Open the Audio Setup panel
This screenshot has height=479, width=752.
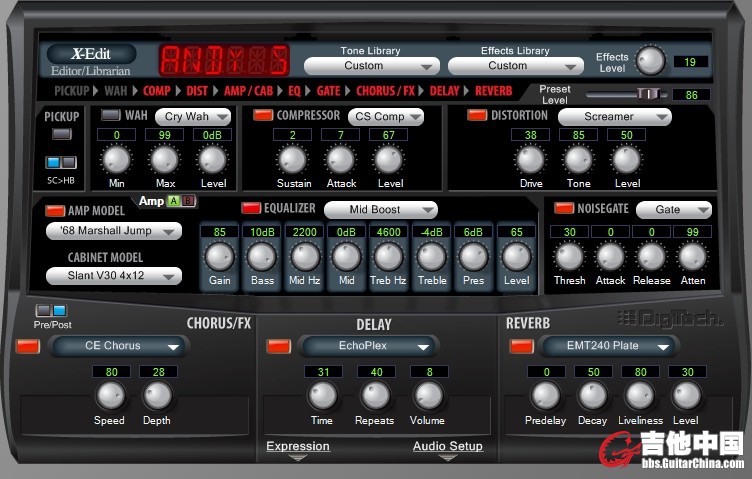pyautogui.click(x=448, y=446)
